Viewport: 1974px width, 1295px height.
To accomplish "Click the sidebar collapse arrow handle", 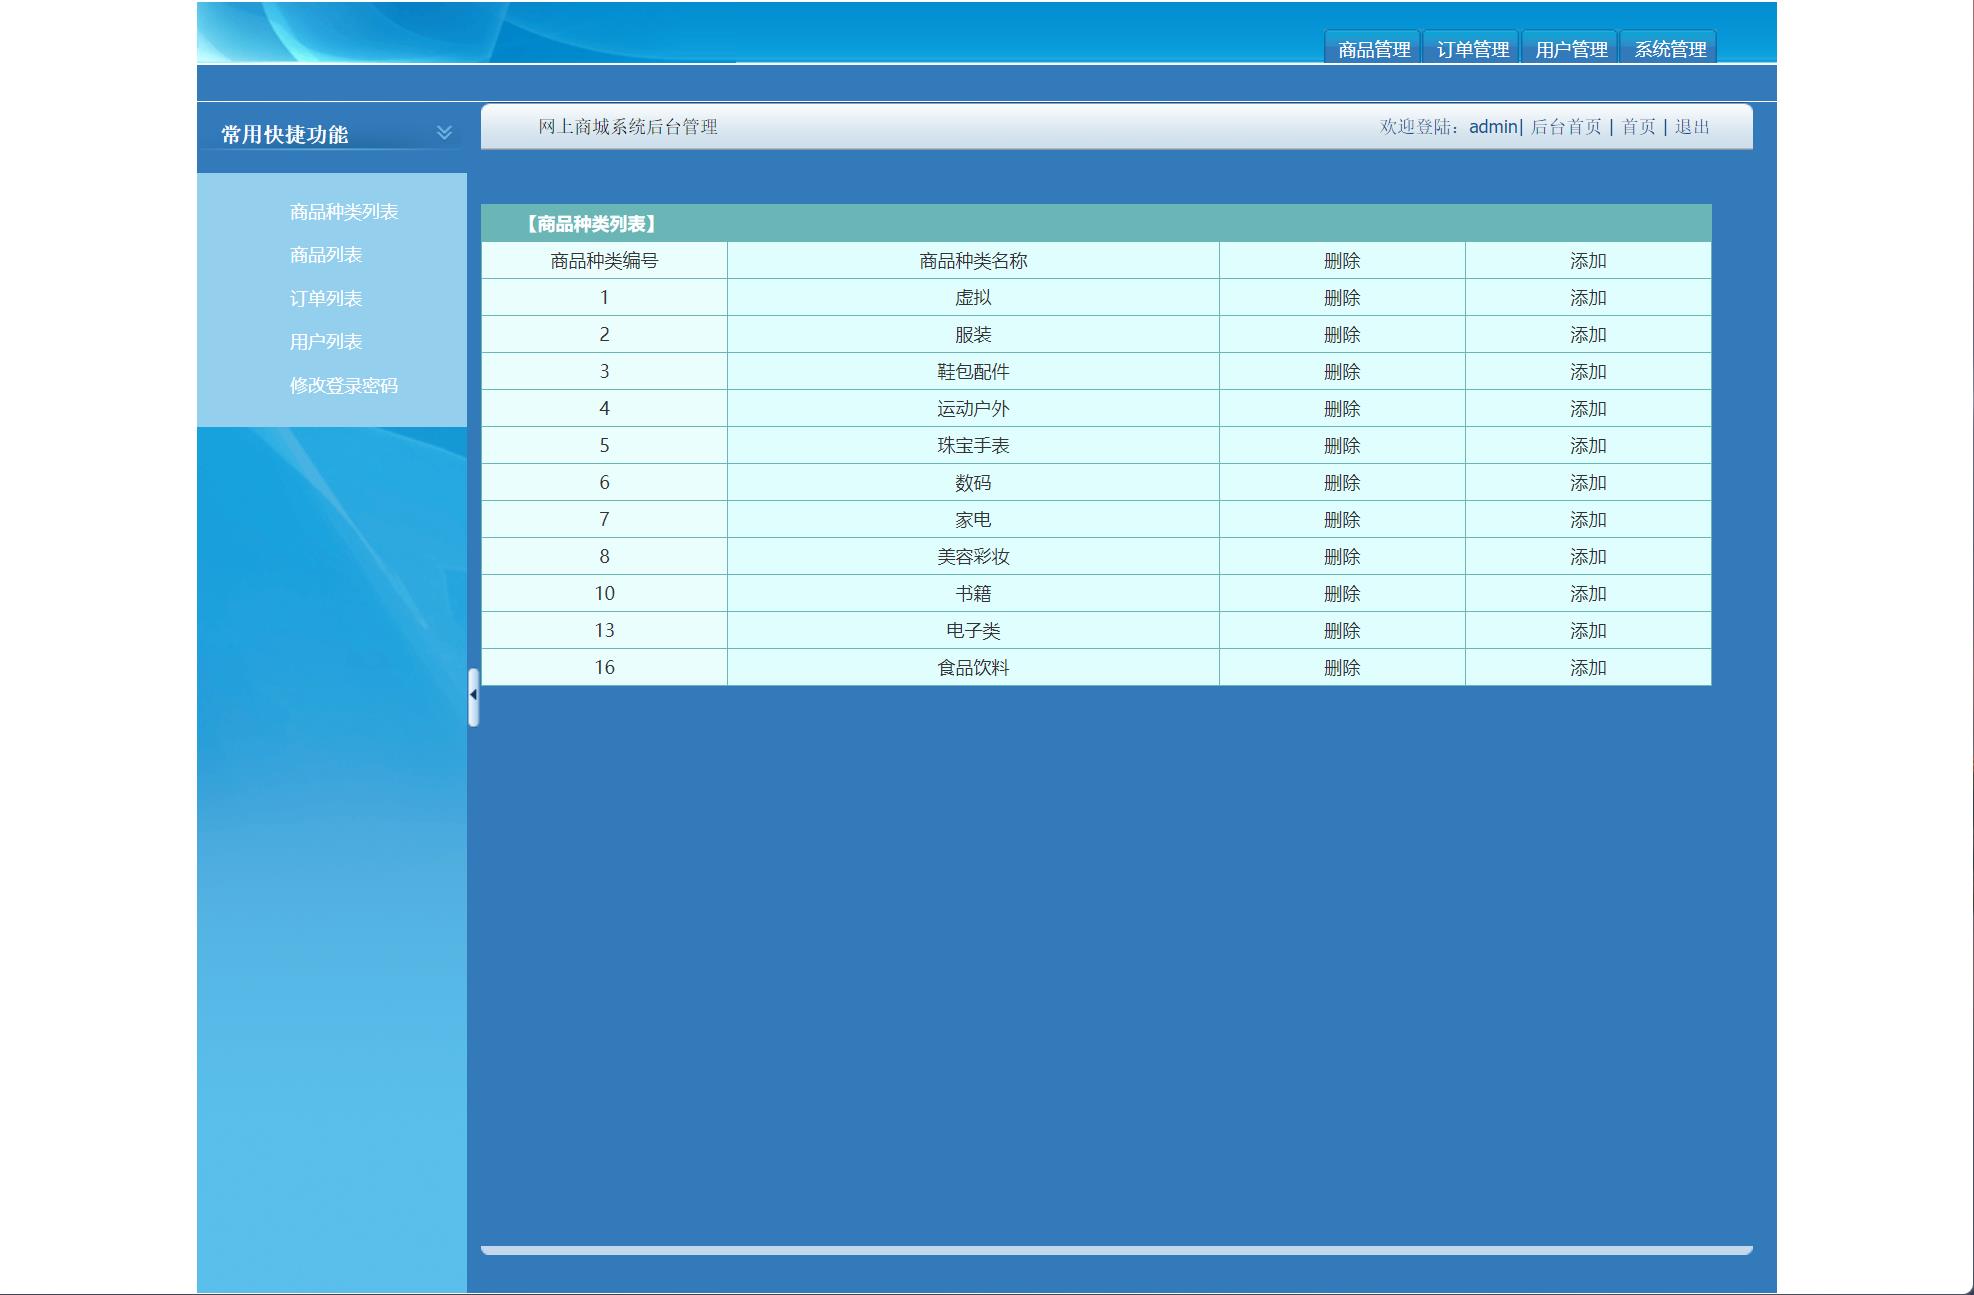I will pos(473,695).
